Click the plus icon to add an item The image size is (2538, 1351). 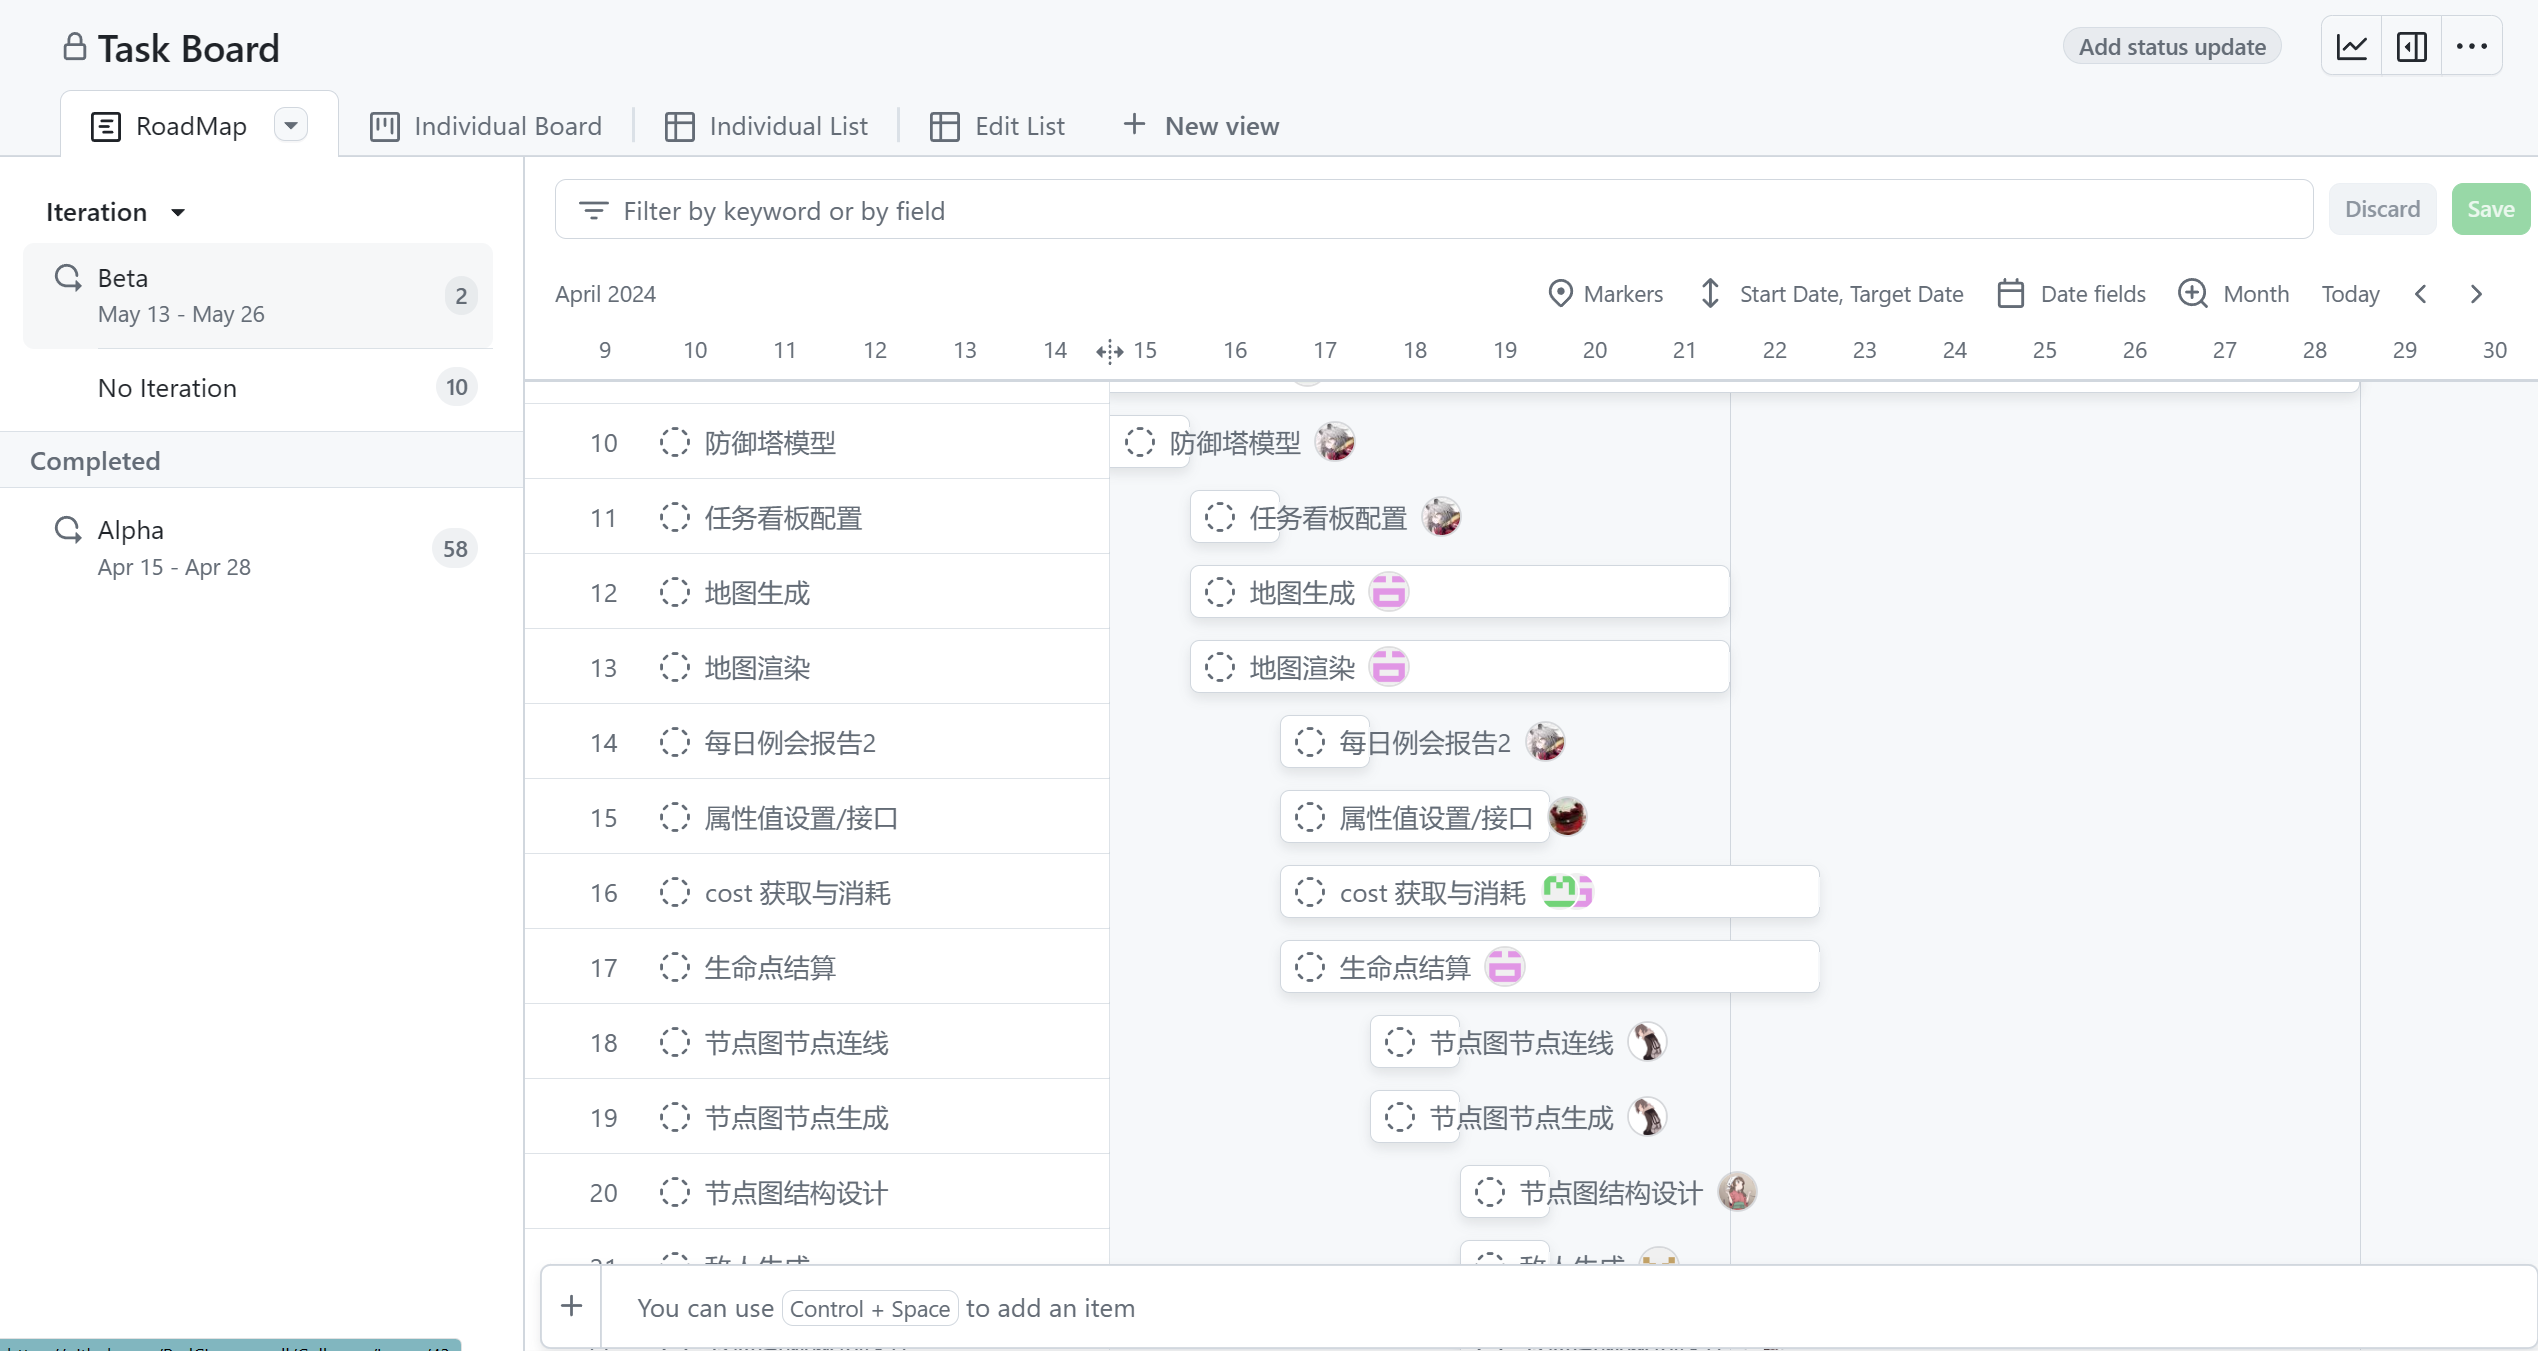tap(571, 1307)
